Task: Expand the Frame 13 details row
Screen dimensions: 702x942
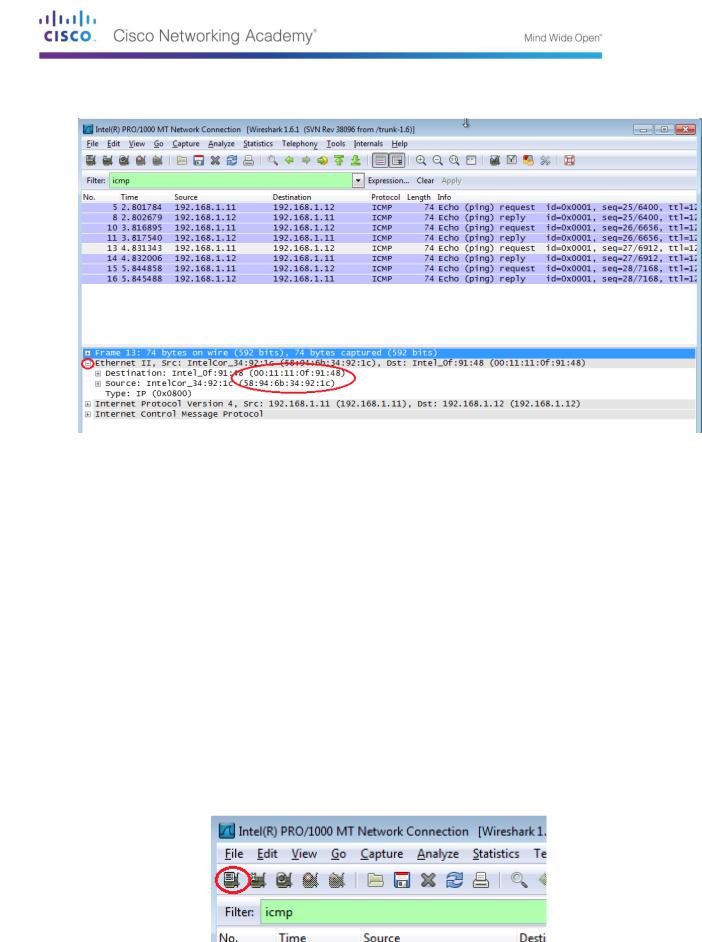Action: [88, 353]
